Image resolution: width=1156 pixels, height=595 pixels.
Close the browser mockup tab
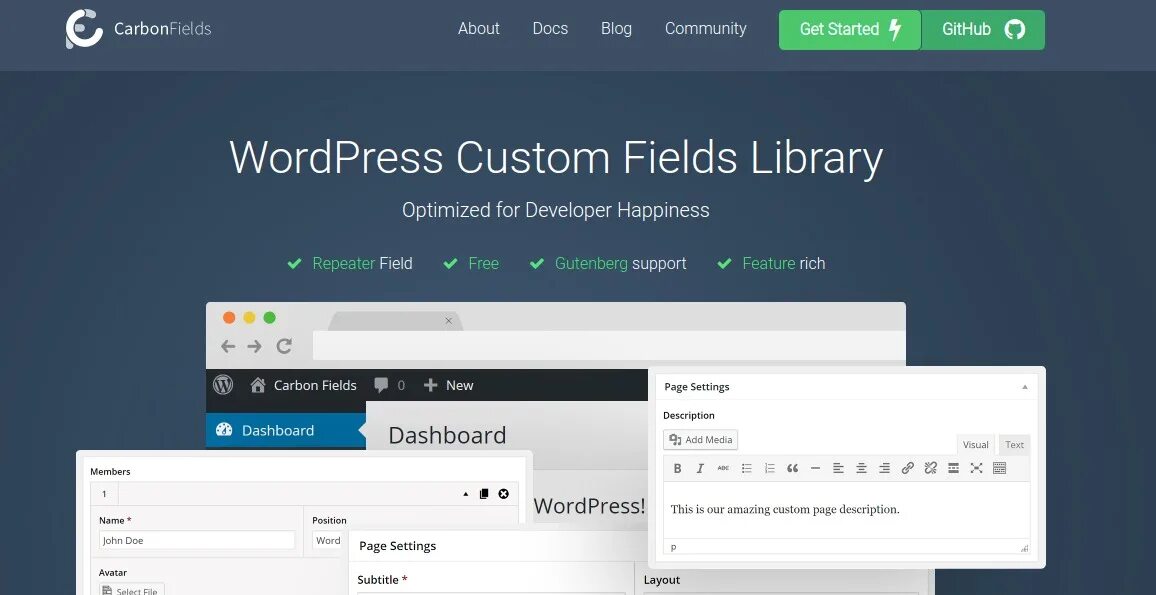click(448, 320)
